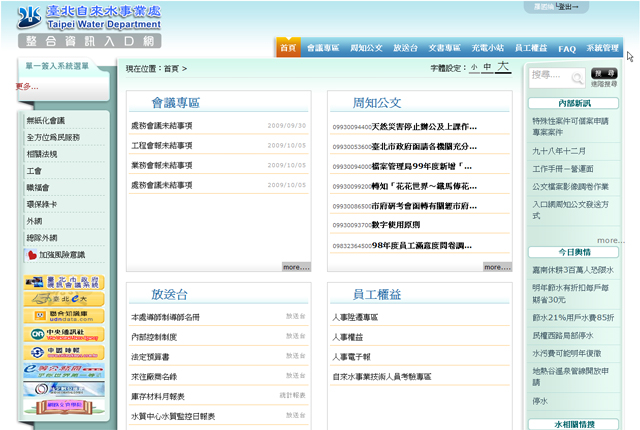640x430 pixels.
Task: Open 公文檔案影像調卷作業 in 內部新訊
Action: pyautogui.click(x=570, y=186)
